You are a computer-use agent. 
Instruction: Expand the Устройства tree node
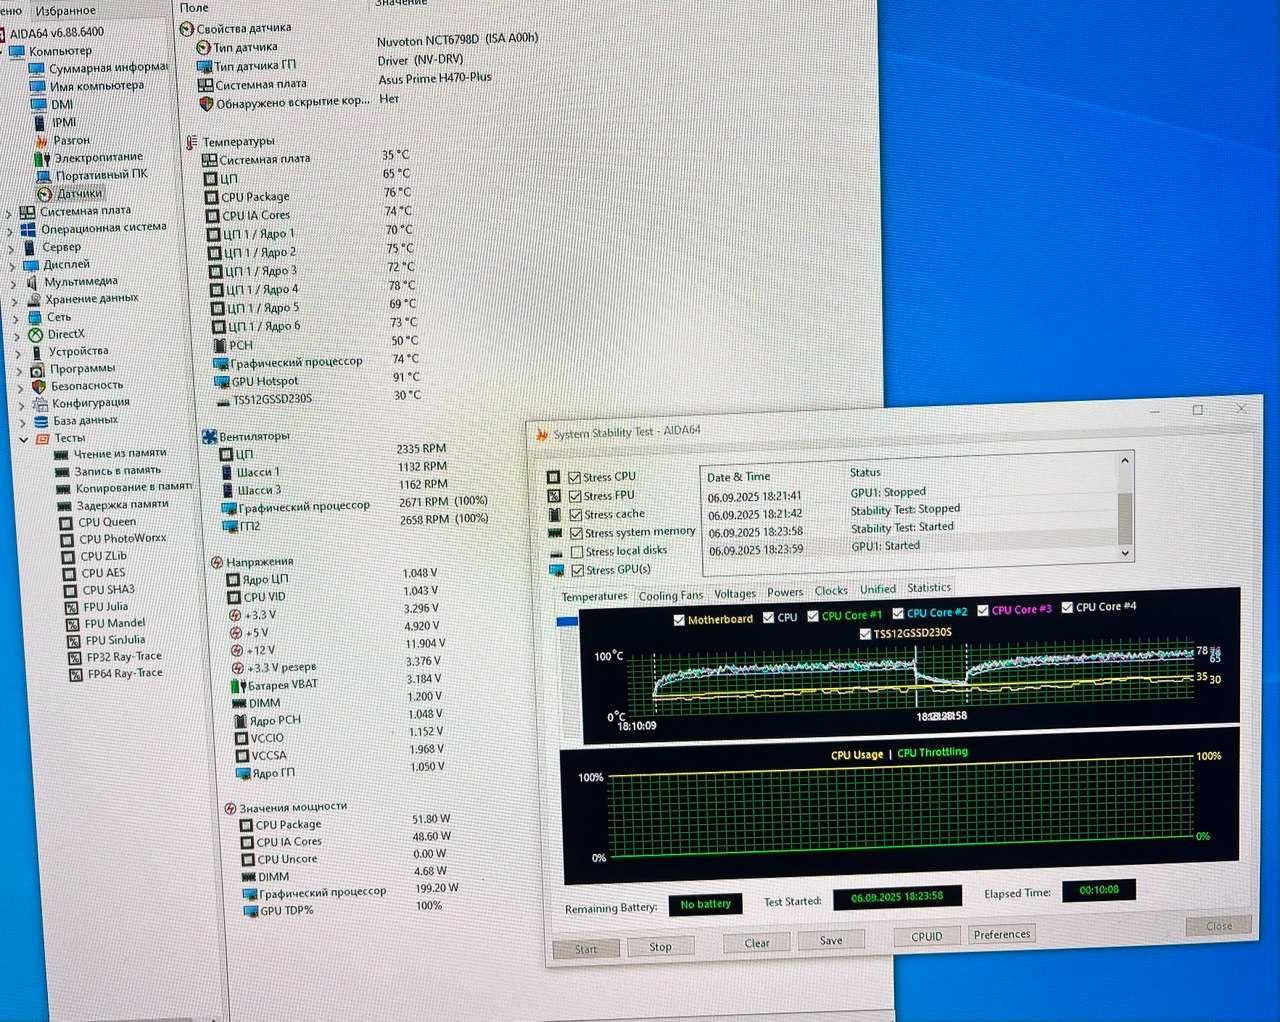click(x=17, y=353)
